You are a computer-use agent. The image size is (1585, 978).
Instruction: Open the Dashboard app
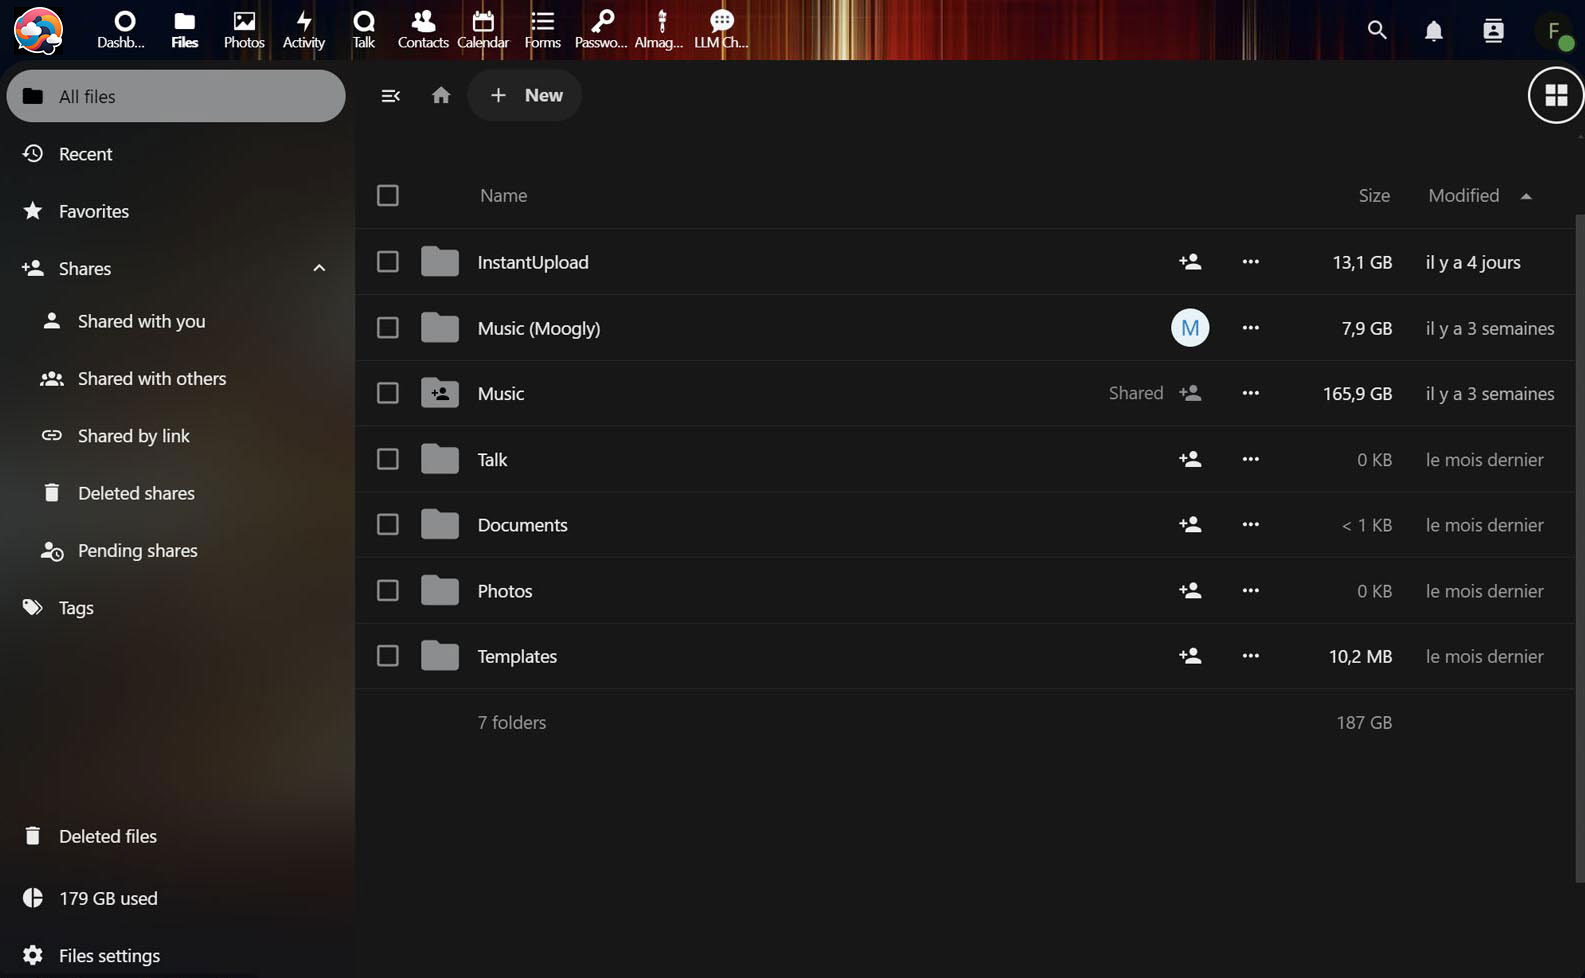tap(121, 30)
